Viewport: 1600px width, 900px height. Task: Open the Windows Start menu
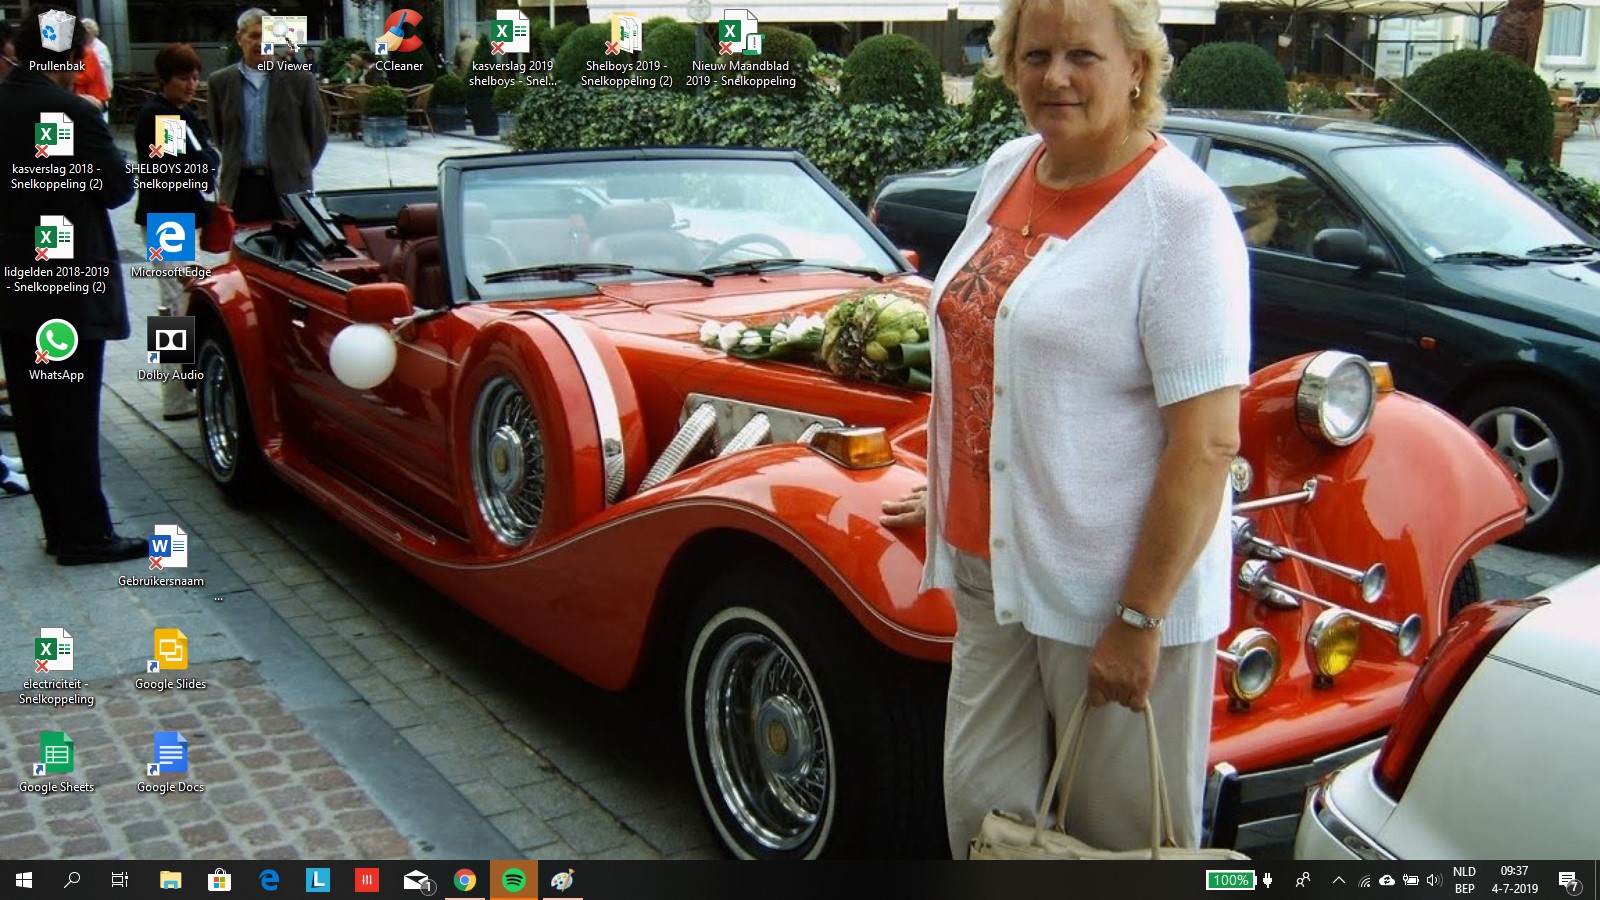(x=24, y=880)
